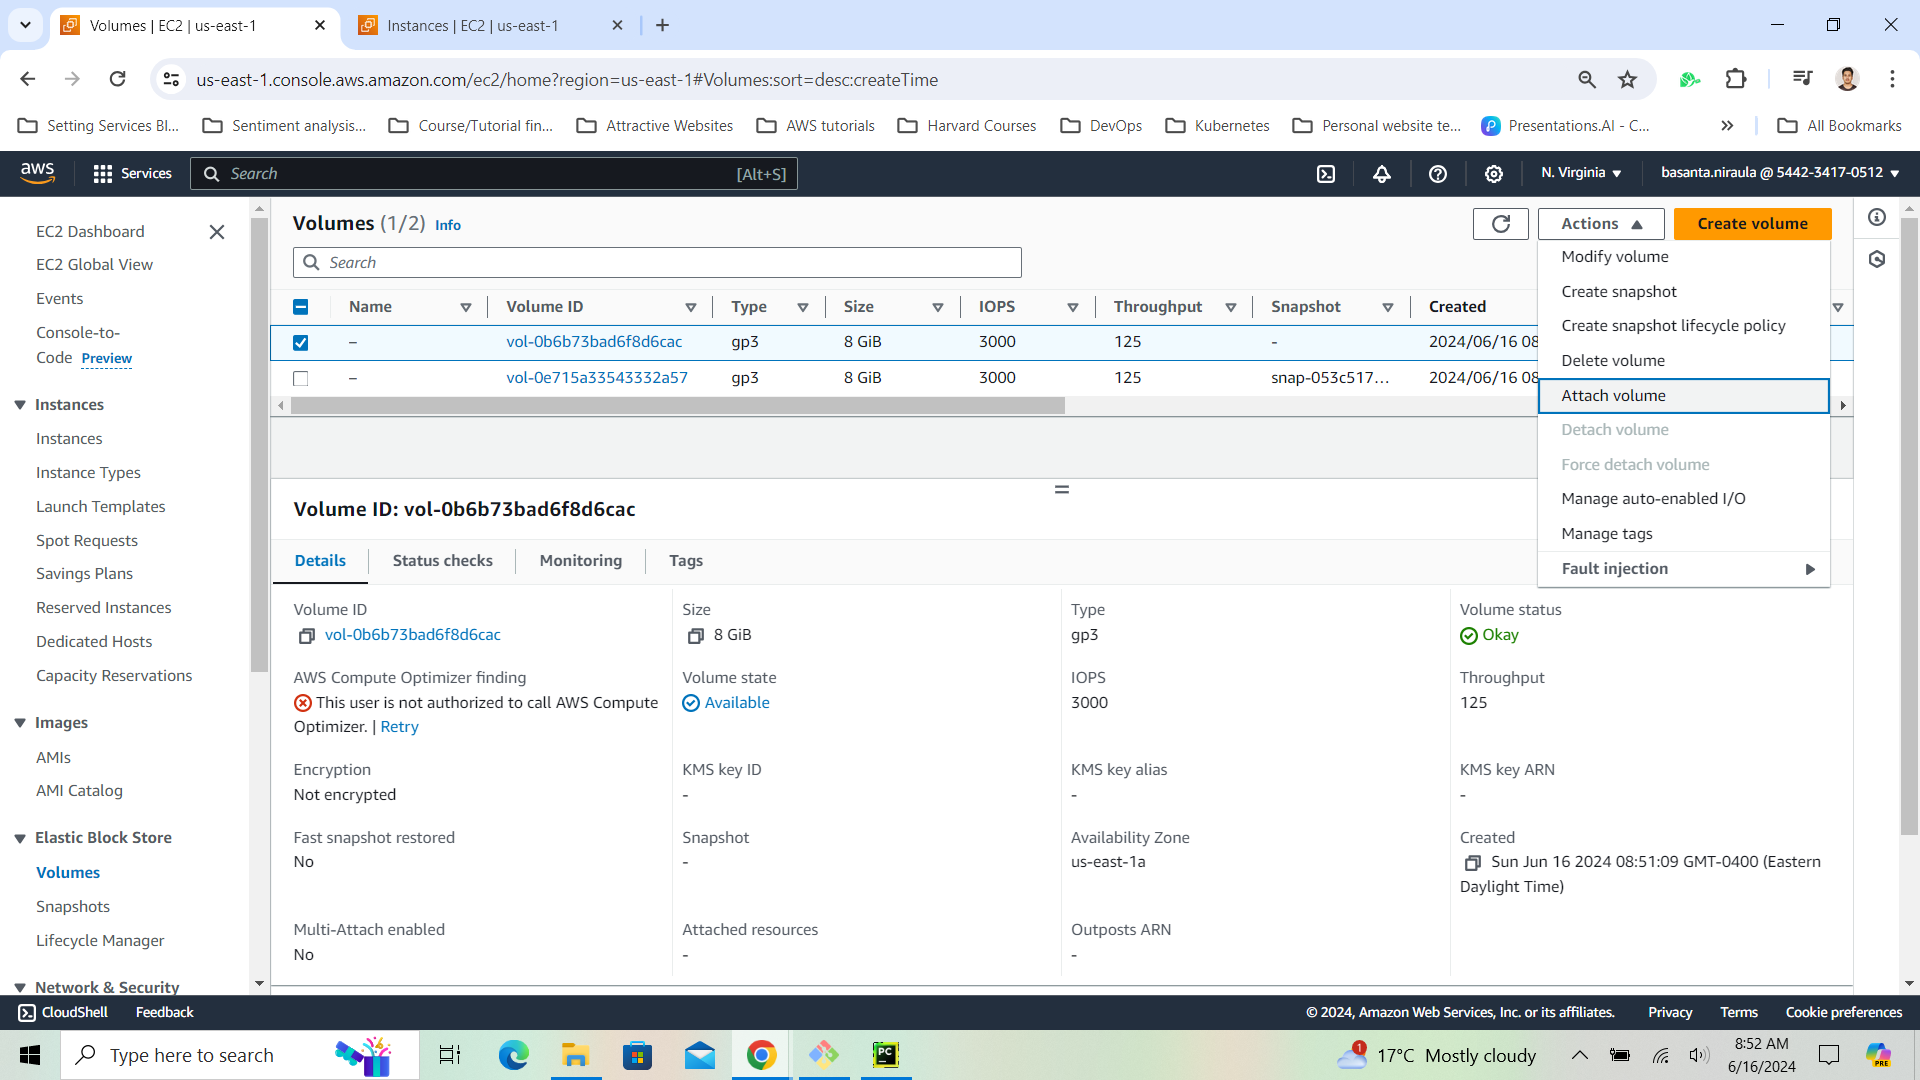Image resolution: width=1920 pixels, height=1080 pixels.
Task: Close the EC2 navigation sidebar
Action: pos(216,232)
